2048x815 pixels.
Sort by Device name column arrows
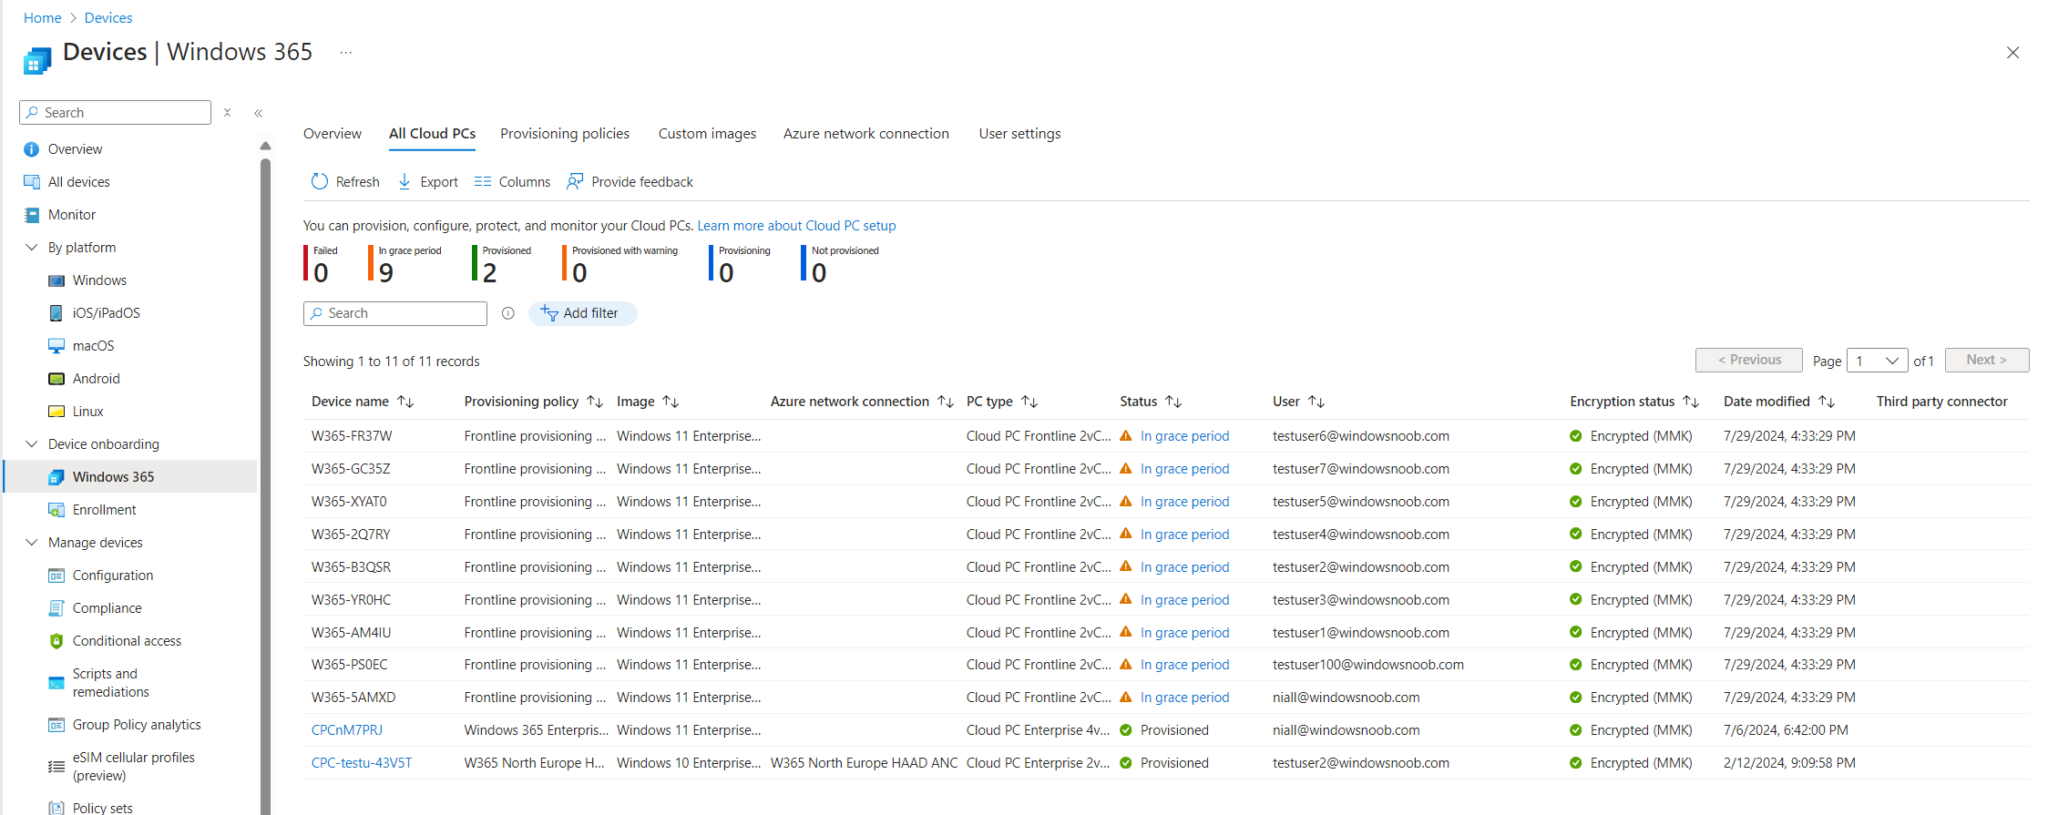point(406,401)
